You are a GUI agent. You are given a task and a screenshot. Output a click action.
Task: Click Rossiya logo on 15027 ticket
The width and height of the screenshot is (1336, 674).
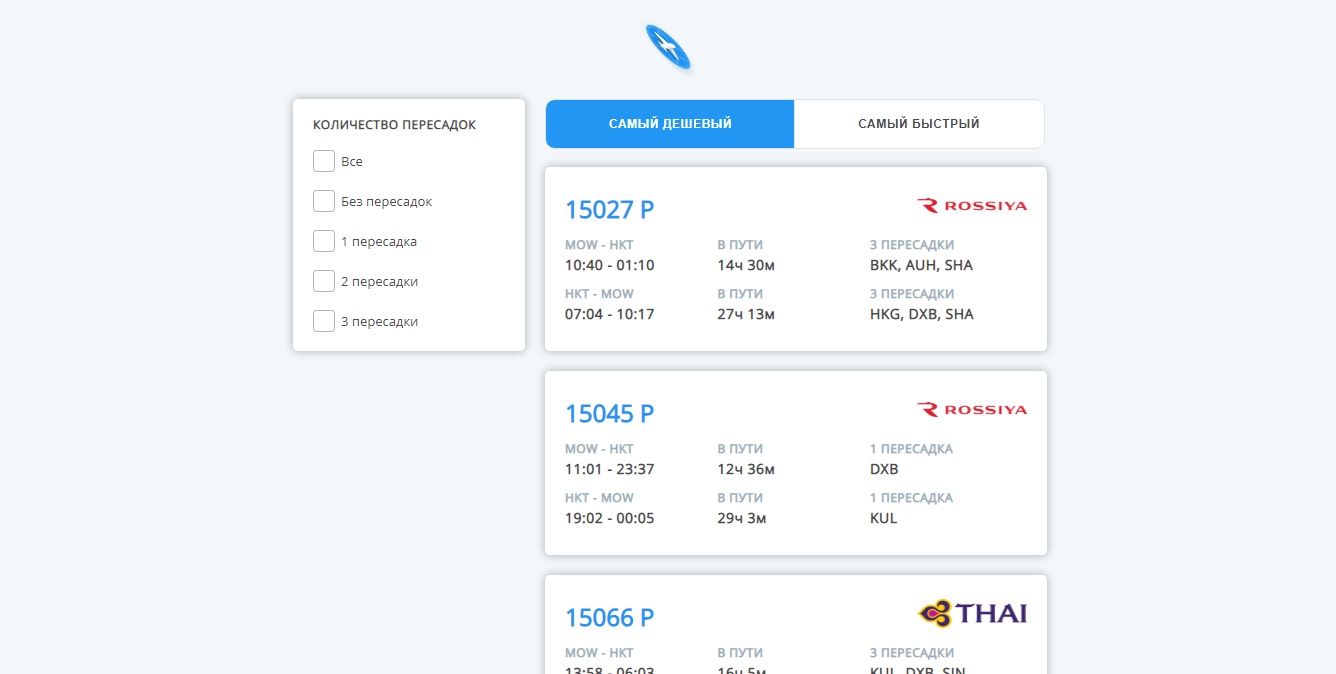[971, 206]
